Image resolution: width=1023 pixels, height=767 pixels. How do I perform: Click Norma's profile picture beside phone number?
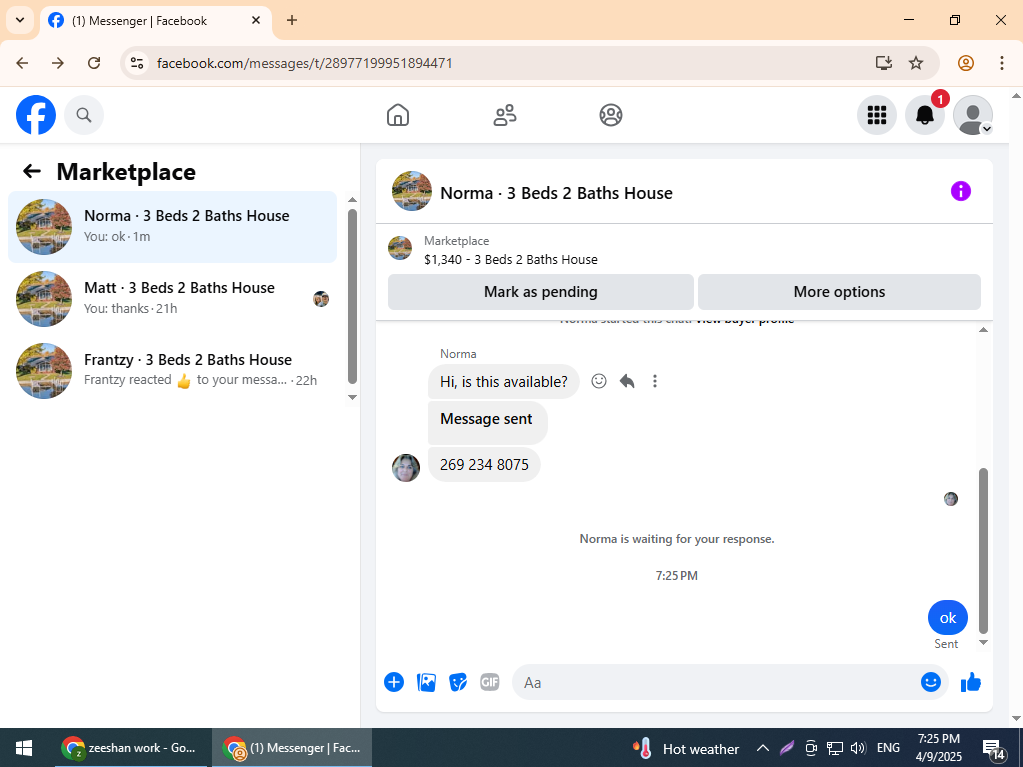(x=406, y=468)
